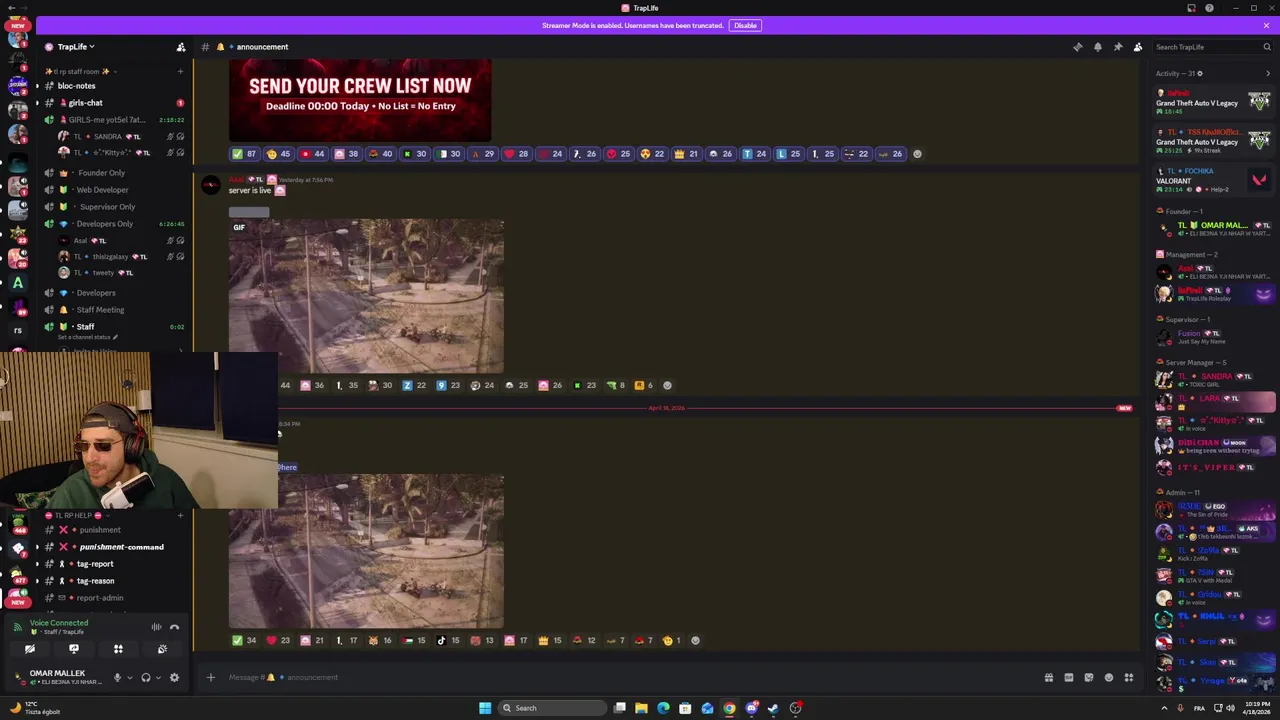Disconnect from the voice channel
Image resolution: width=1280 pixels, height=720 pixels.
coord(174,627)
